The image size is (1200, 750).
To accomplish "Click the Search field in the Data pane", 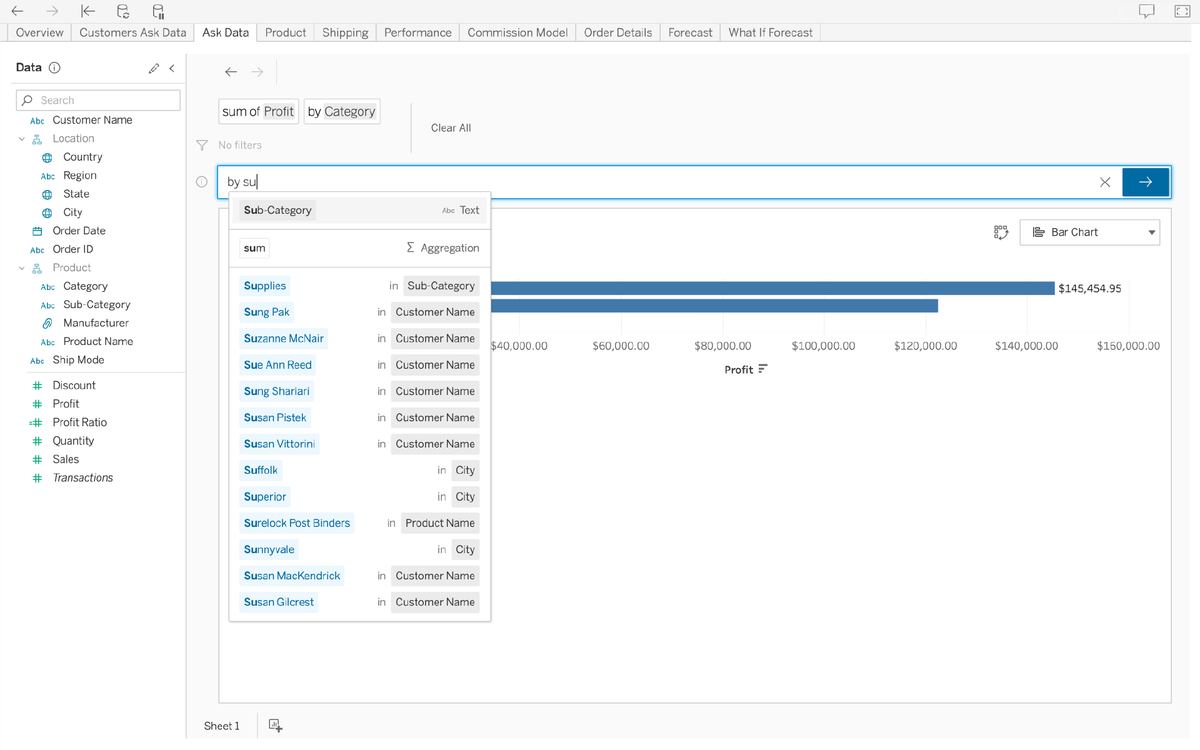I will coord(99,100).
